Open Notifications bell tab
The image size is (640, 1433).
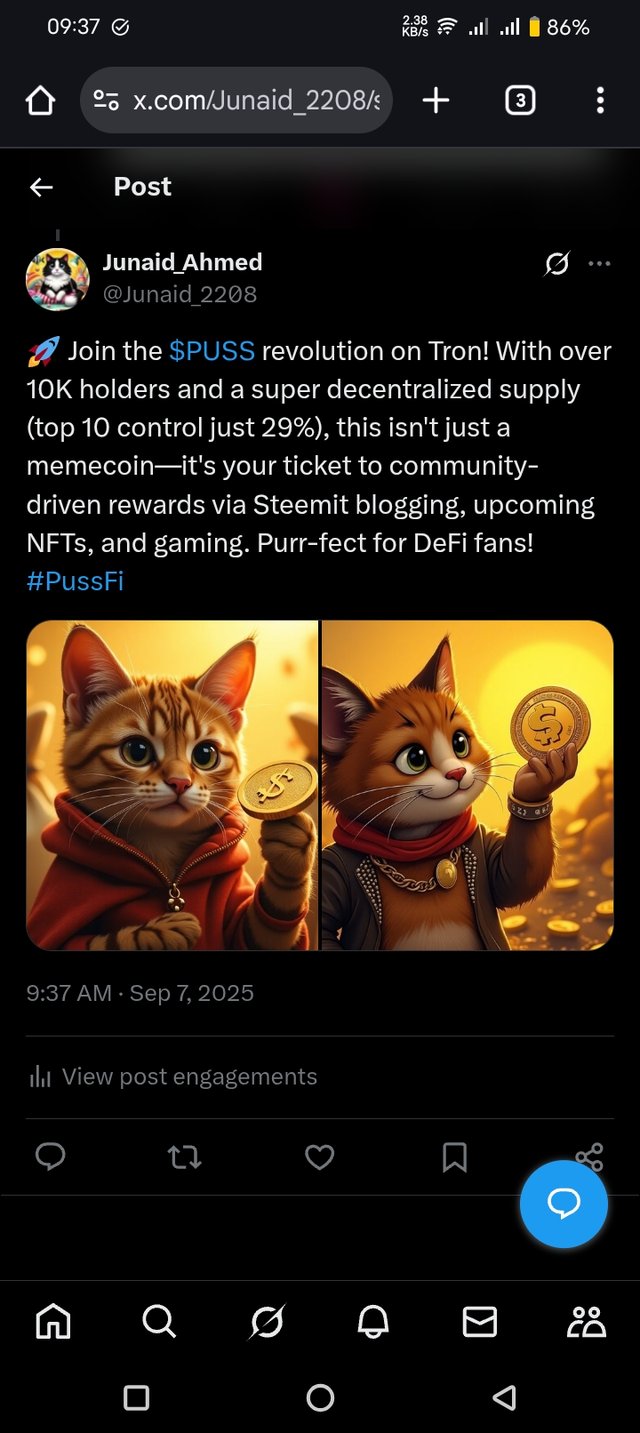(x=373, y=1322)
